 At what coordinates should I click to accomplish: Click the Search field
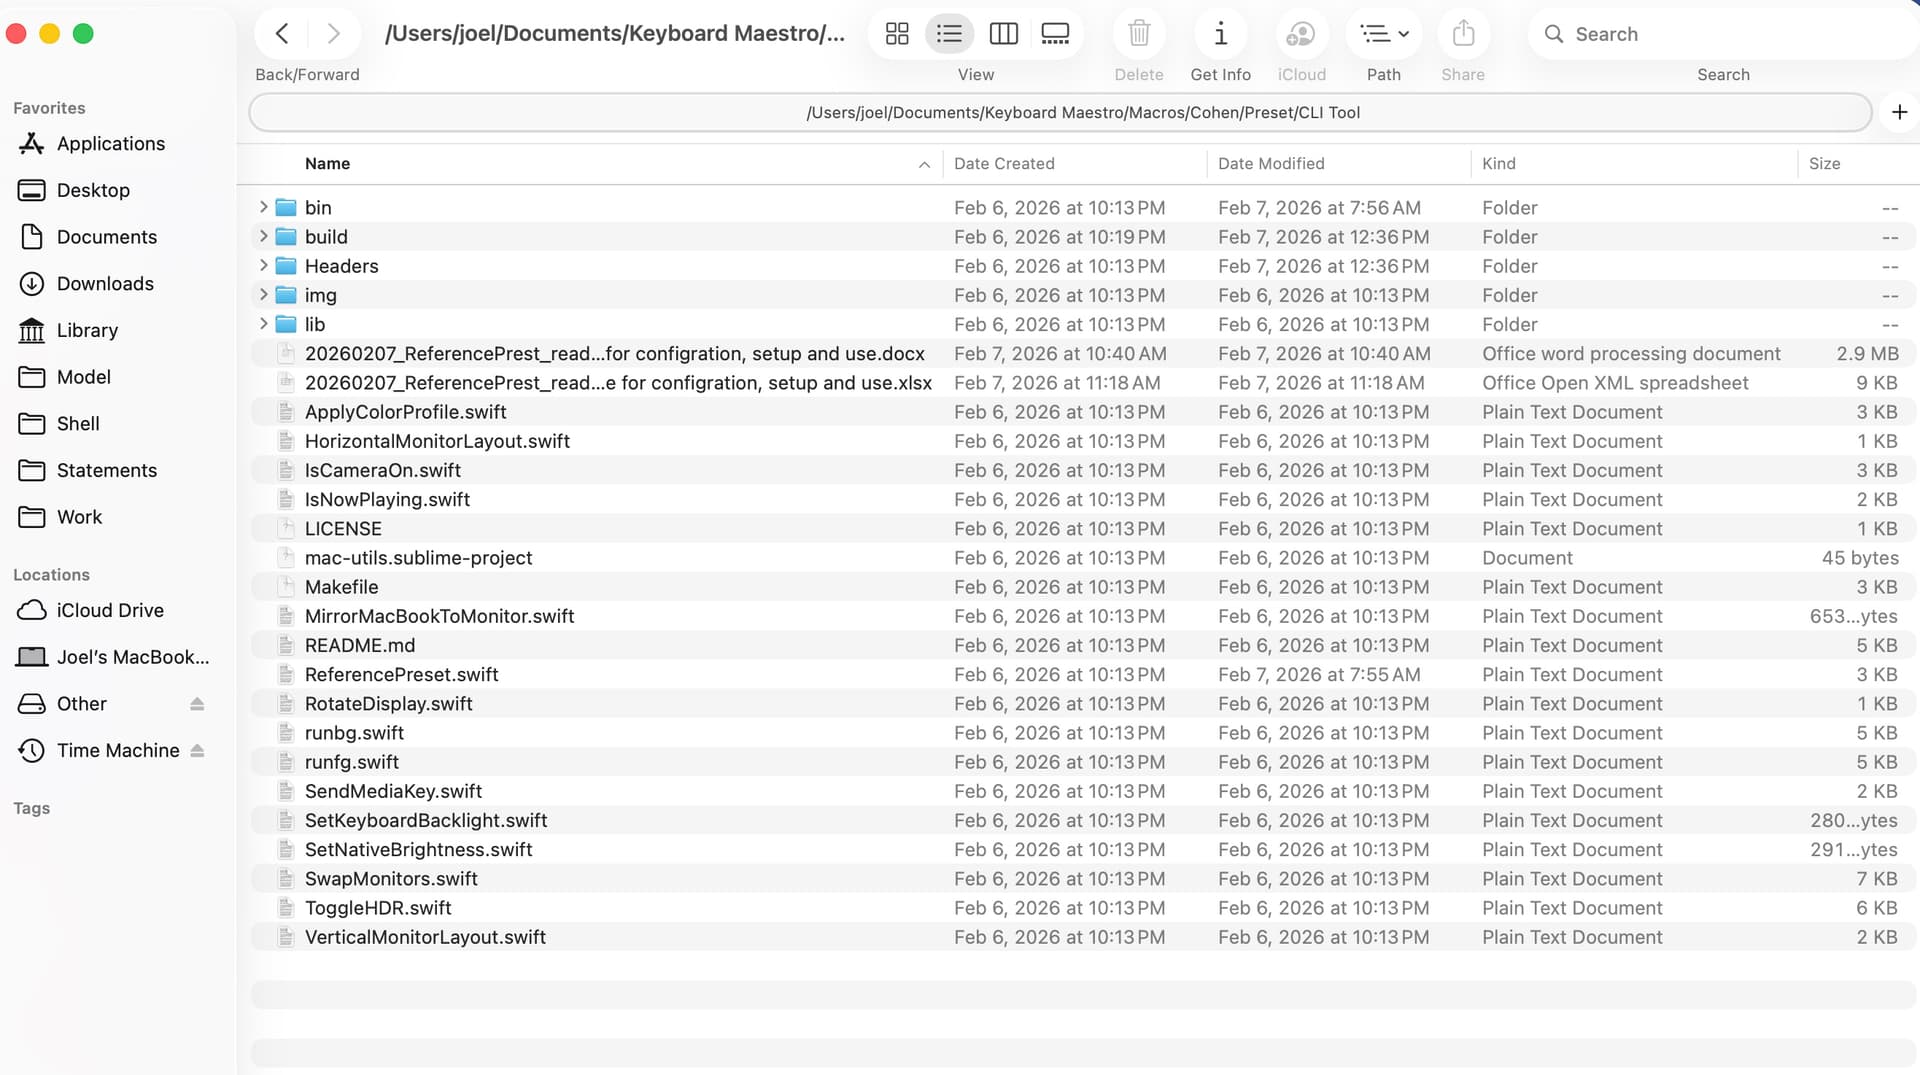1720,34
